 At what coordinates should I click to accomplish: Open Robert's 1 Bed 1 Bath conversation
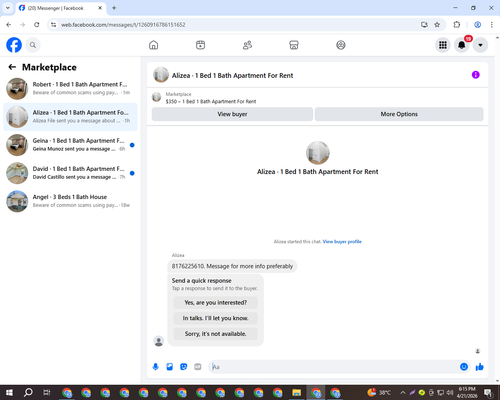pyautogui.click(x=70, y=89)
